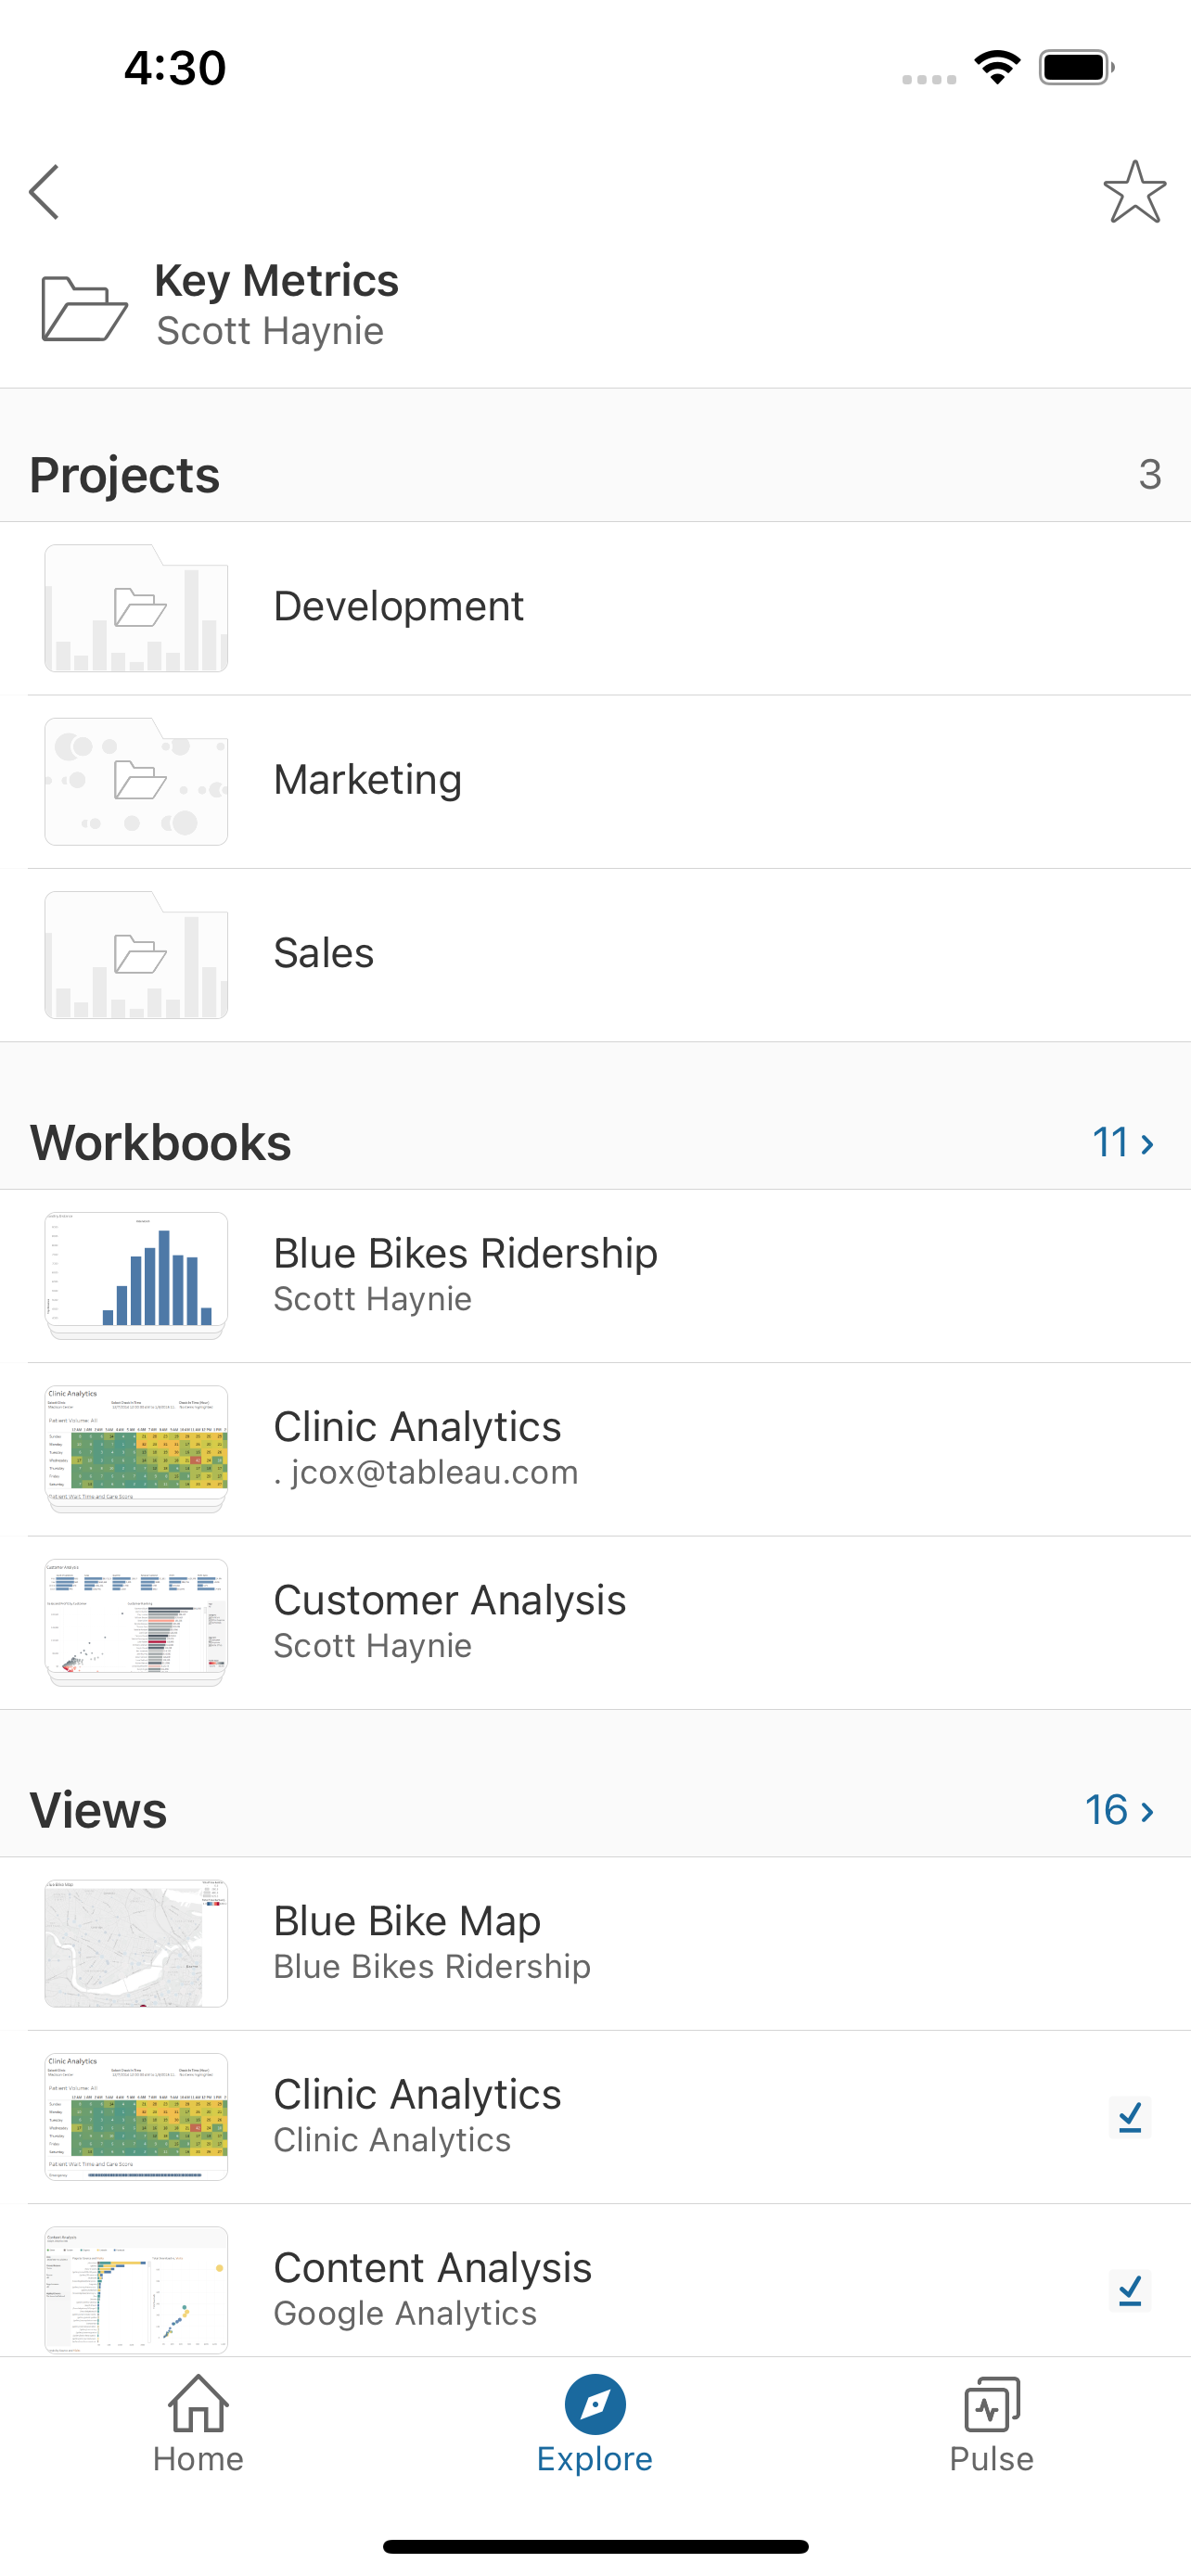The width and height of the screenshot is (1191, 2576).
Task: Open the Sales project folder
Action: tap(323, 954)
